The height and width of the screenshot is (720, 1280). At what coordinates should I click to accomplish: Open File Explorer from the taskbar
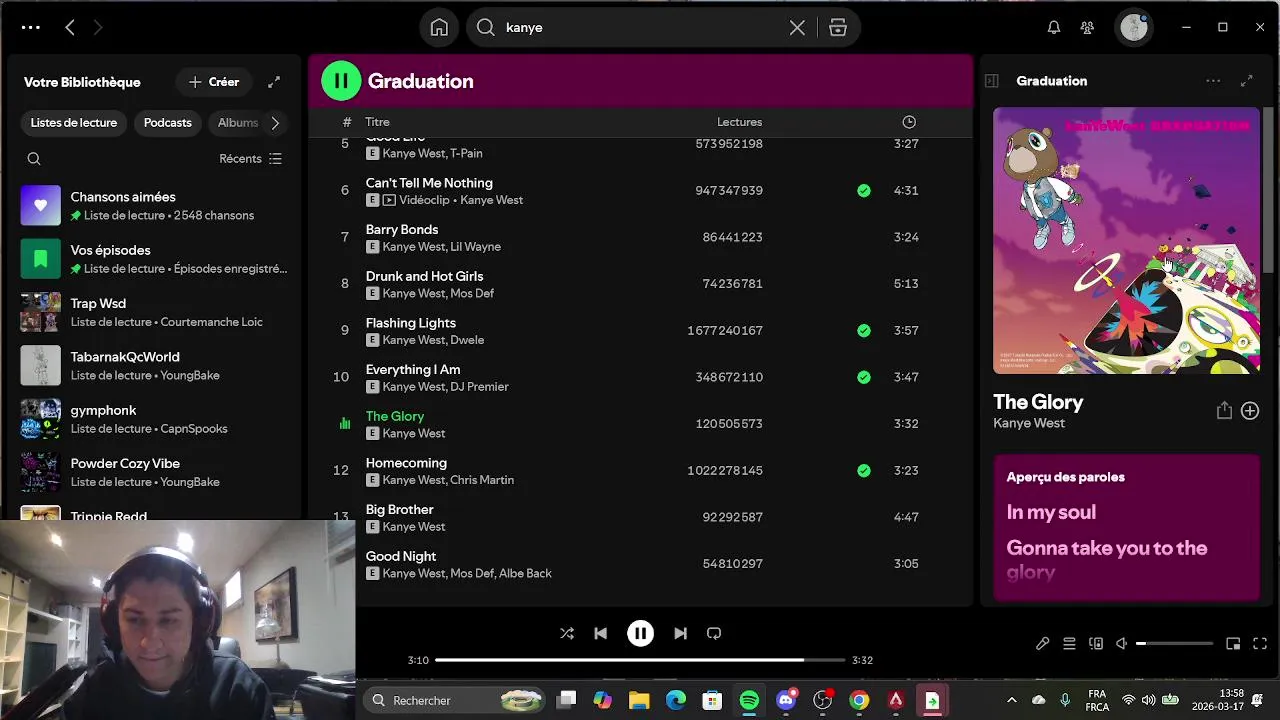639,700
